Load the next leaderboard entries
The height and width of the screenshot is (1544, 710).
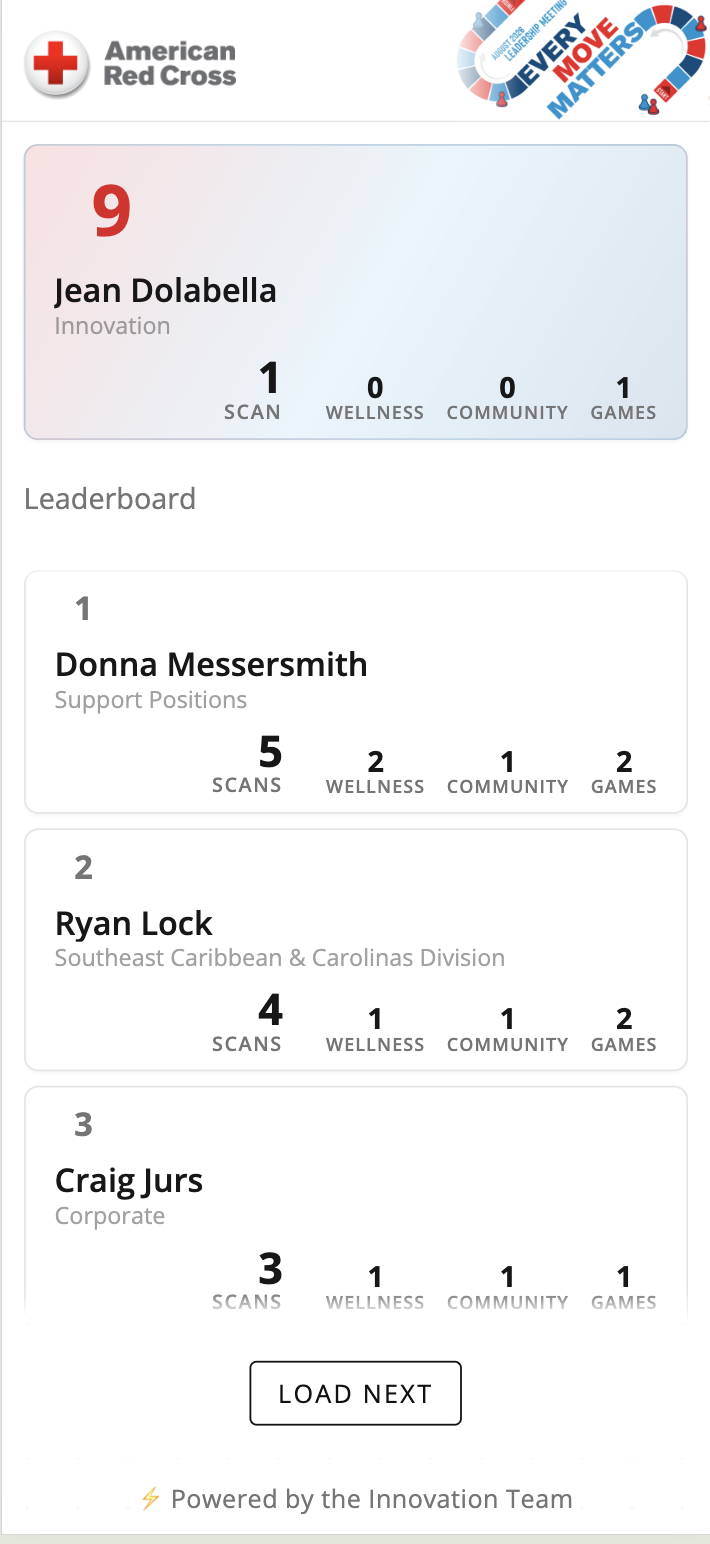click(355, 1393)
